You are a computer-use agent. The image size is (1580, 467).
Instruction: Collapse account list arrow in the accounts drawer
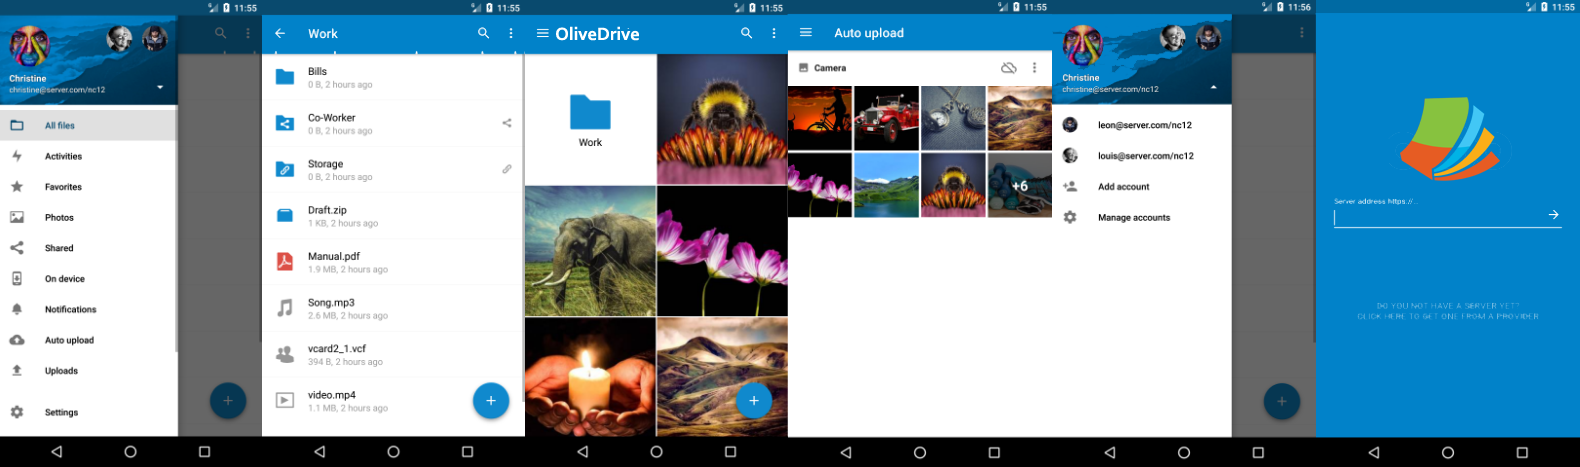coord(1214,88)
